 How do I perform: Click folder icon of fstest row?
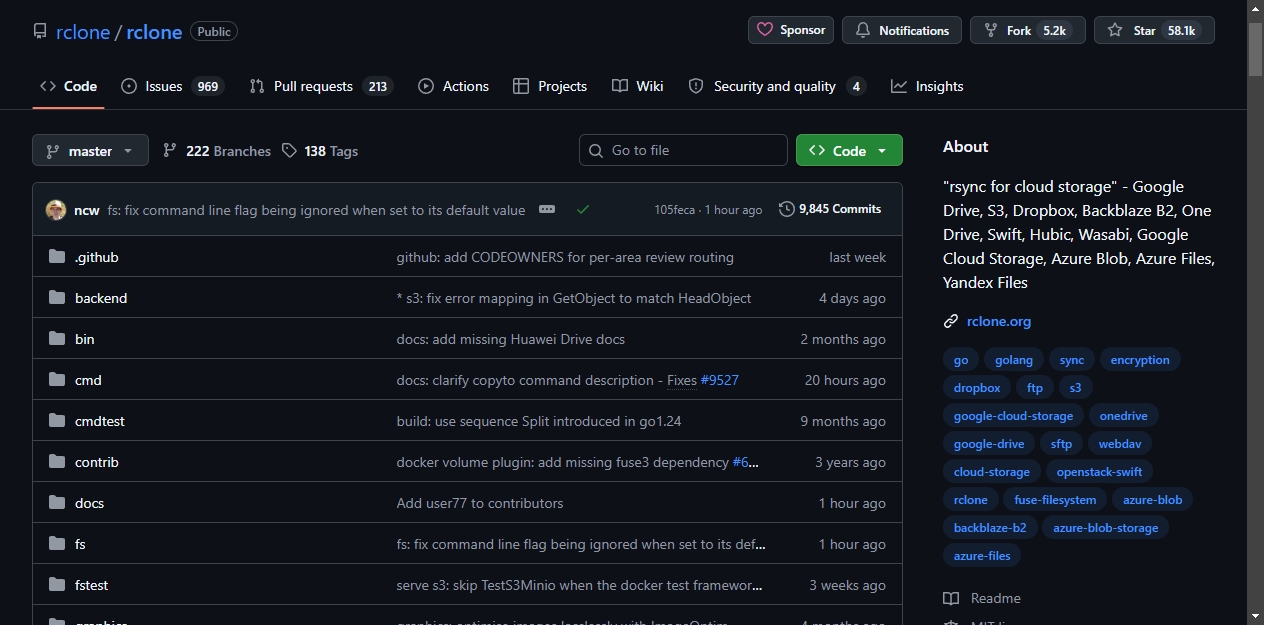pos(57,585)
